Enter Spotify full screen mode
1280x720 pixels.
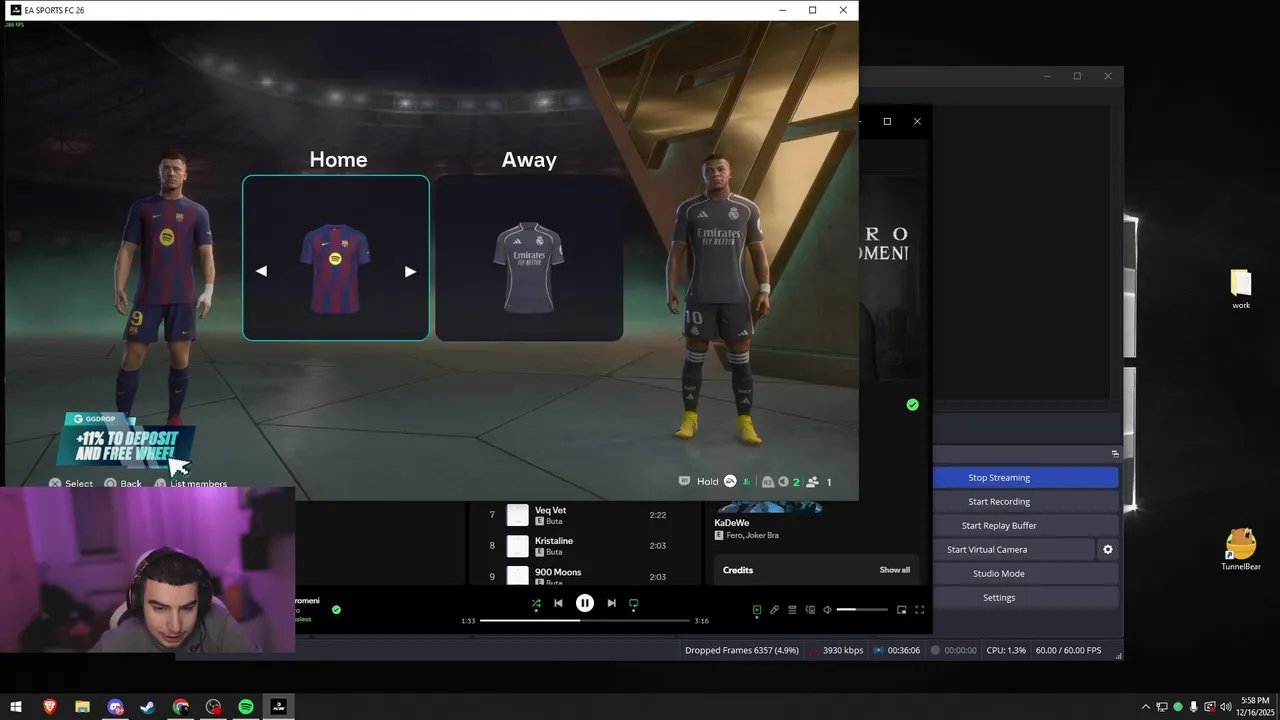919,609
